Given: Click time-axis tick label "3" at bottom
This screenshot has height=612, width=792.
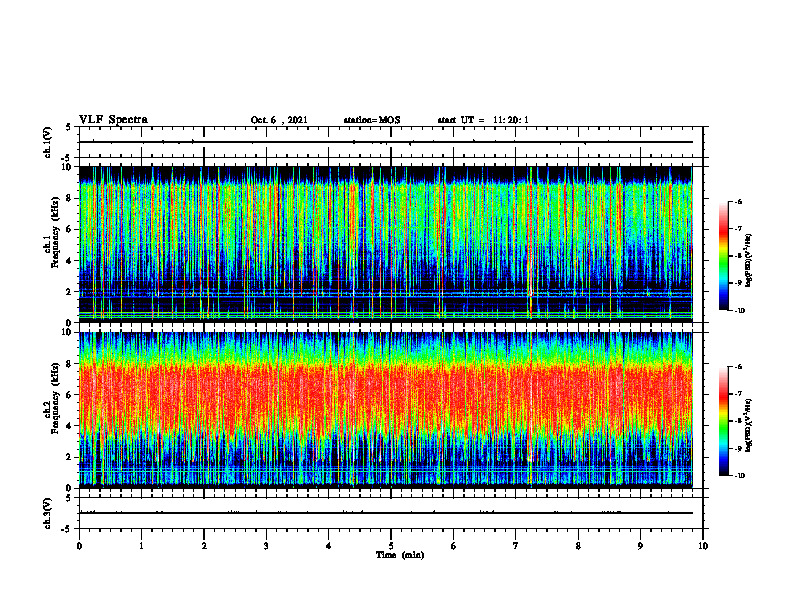Looking at the screenshot, I should [266, 546].
